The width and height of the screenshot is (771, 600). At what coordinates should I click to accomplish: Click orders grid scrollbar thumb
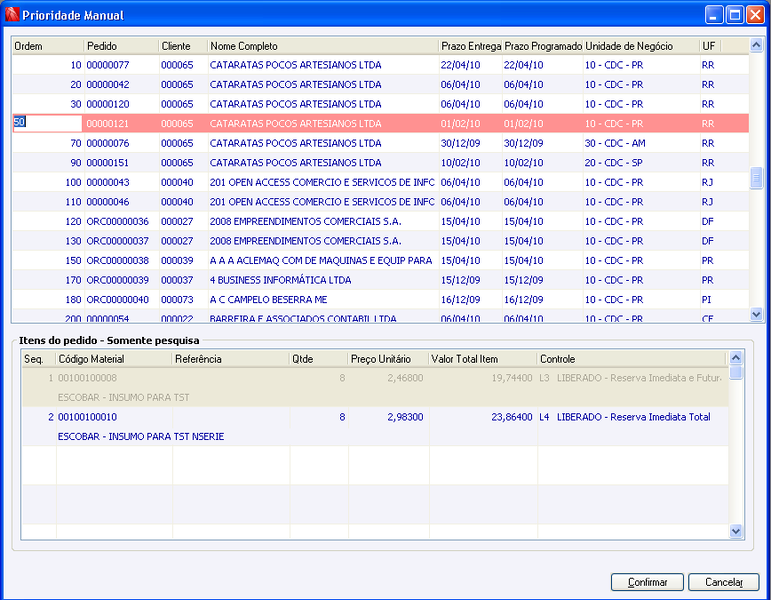[756, 178]
